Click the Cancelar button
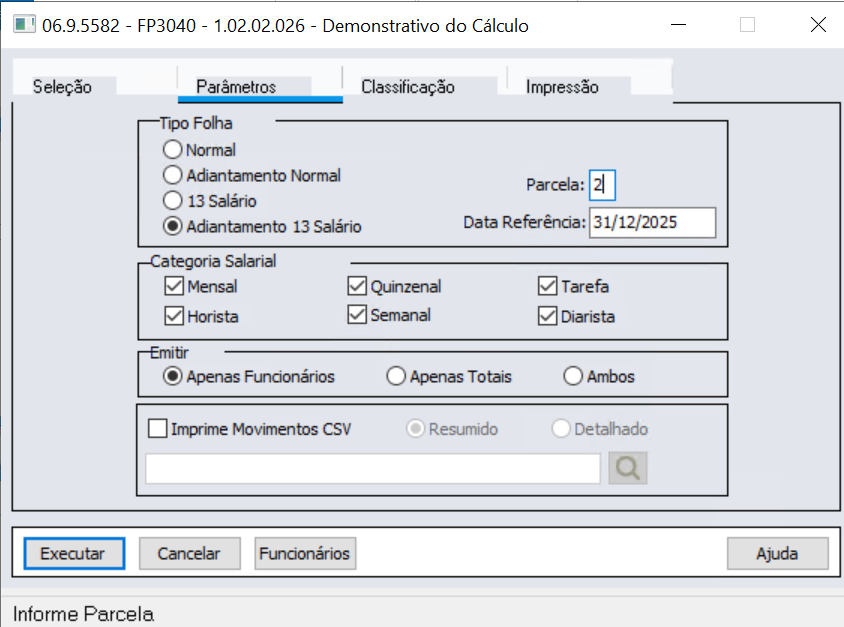Image resolution: width=844 pixels, height=627 pixels. [x=189, y=553]
